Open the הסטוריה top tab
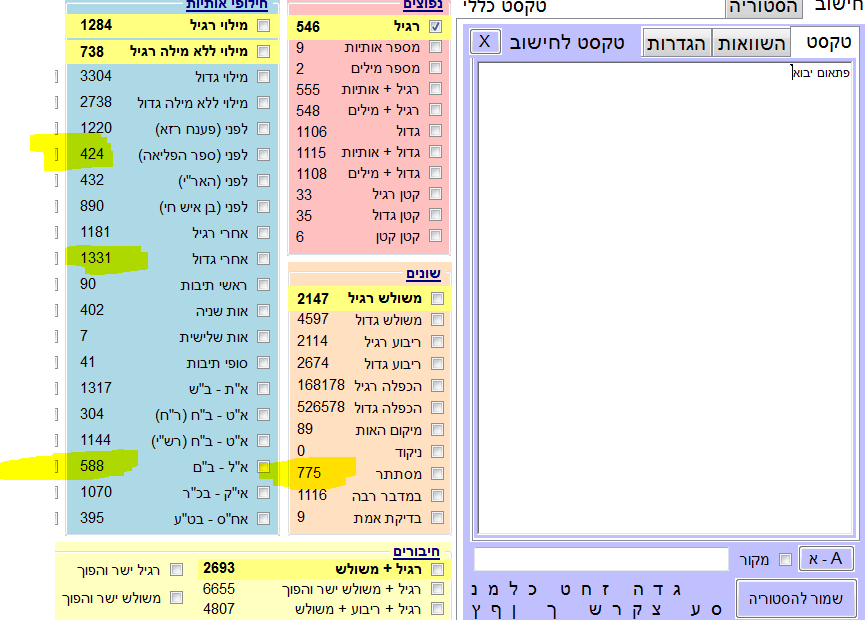The width and height of the screenshot is (868, 620). point(762,7)
